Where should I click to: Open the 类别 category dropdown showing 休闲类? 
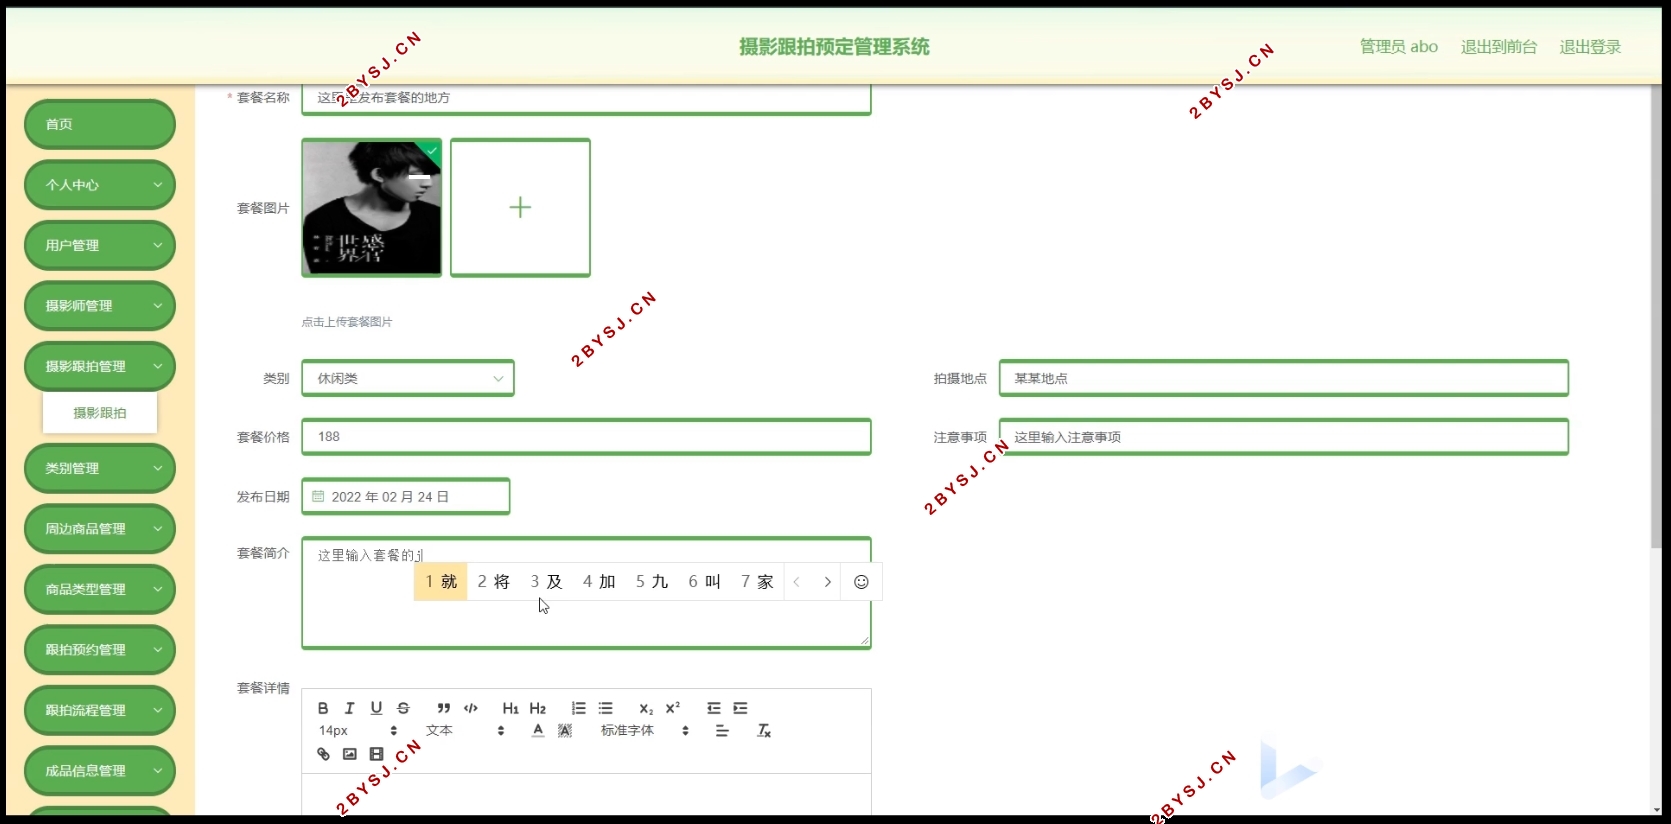[408, 378]
